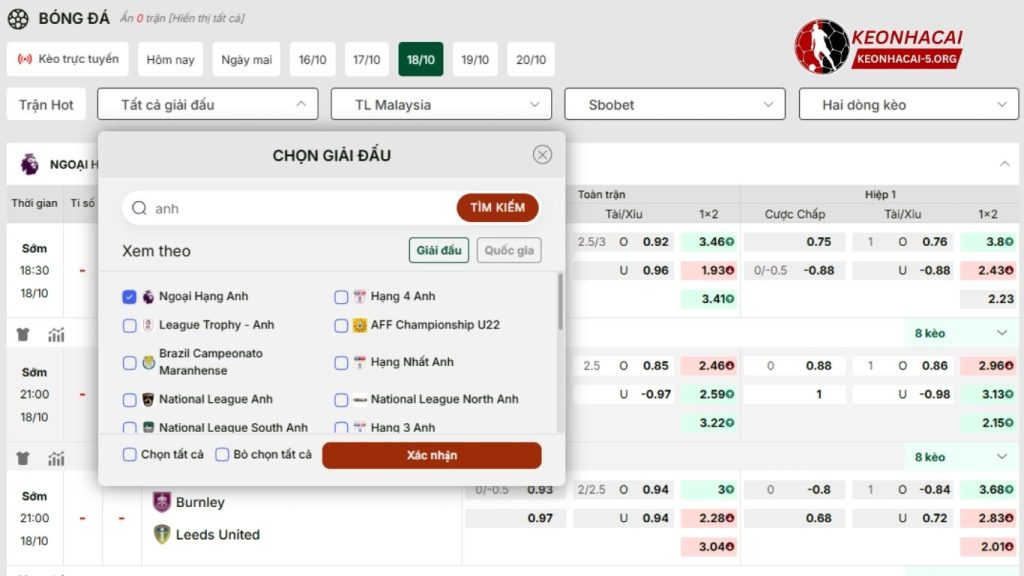Click the Keonhacai logo
The width and height of the screenshot is (1024, 576).
pos(878,47)
